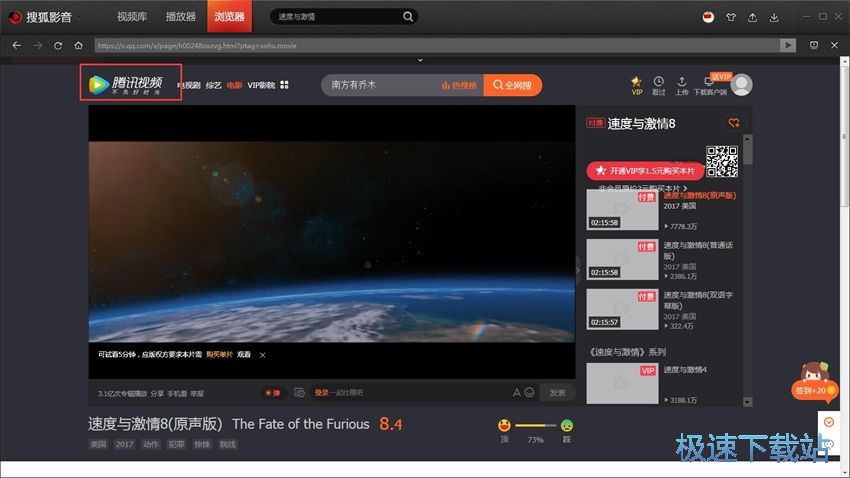Go to home page icon
Viewport: 850px width, 478px height.
pyautogui.click(x=79, y=46)
